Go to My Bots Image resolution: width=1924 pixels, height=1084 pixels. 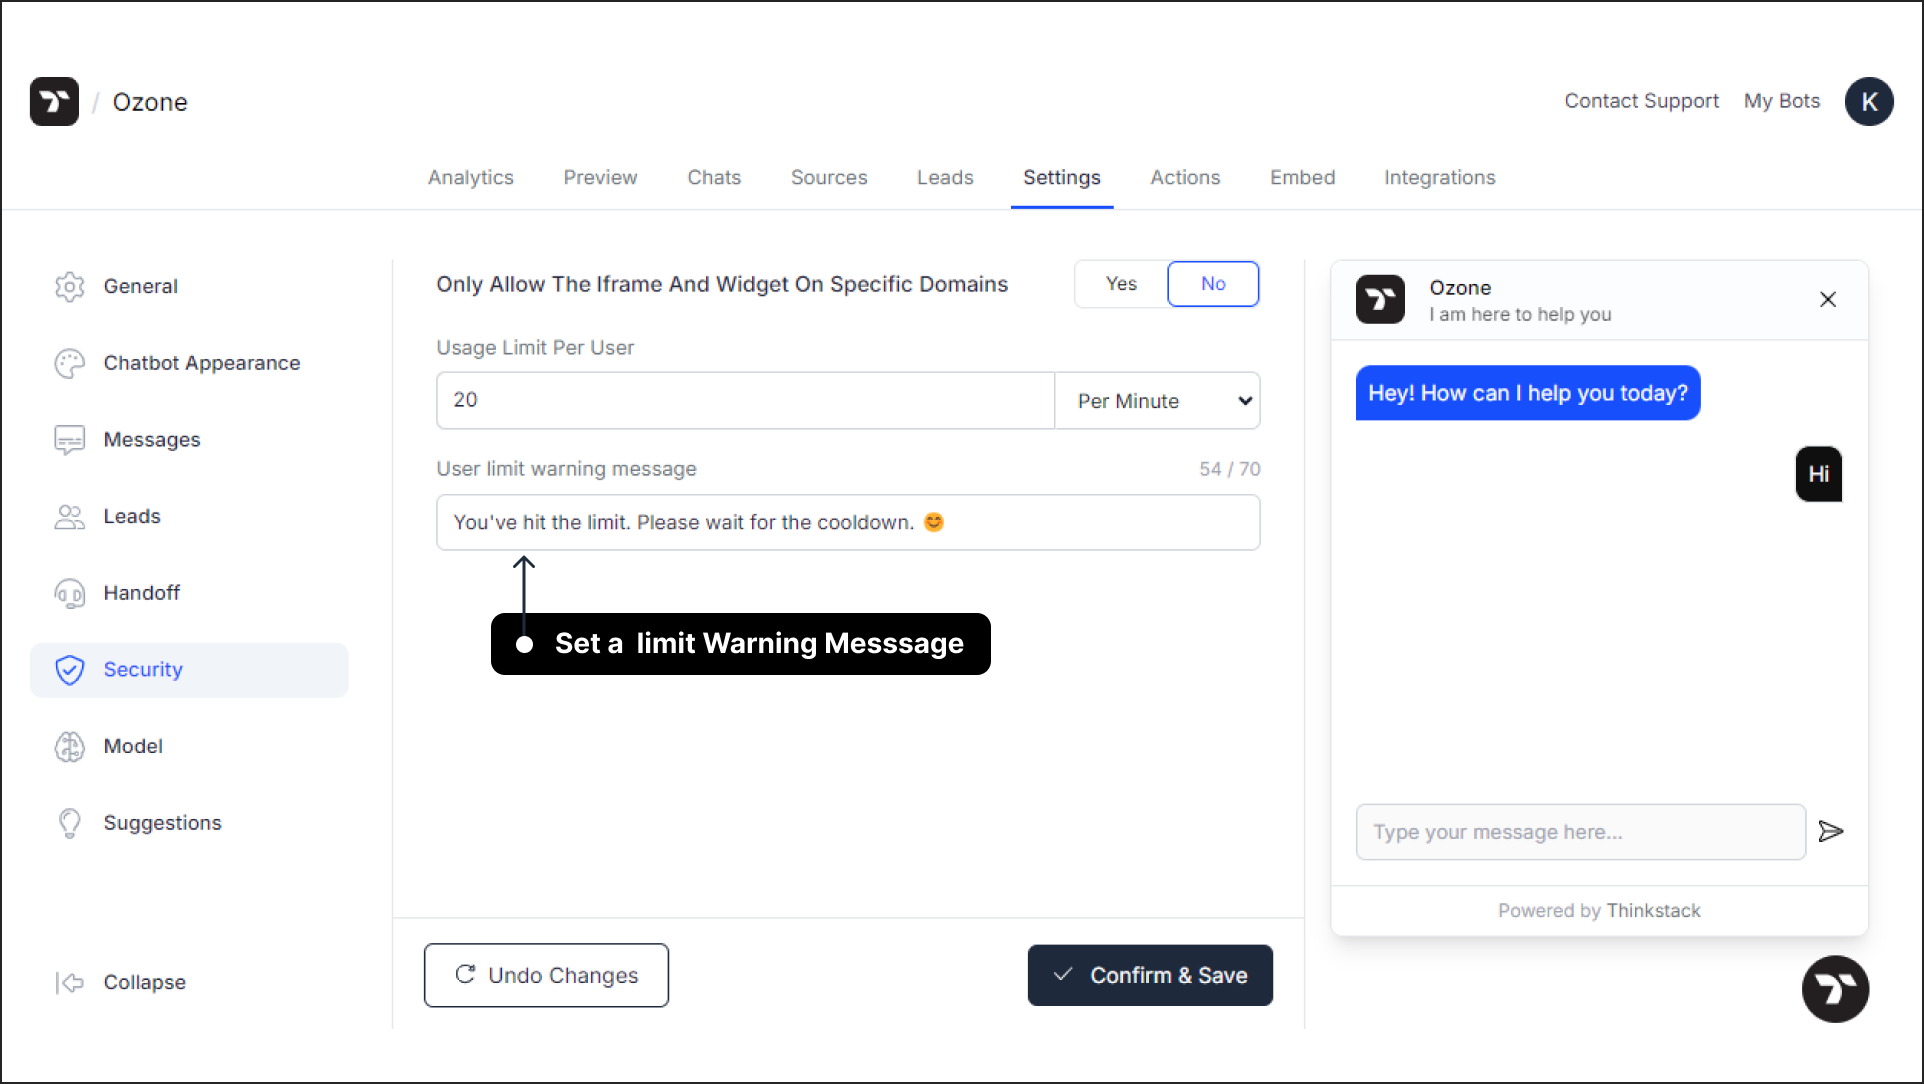point(1782,101)
